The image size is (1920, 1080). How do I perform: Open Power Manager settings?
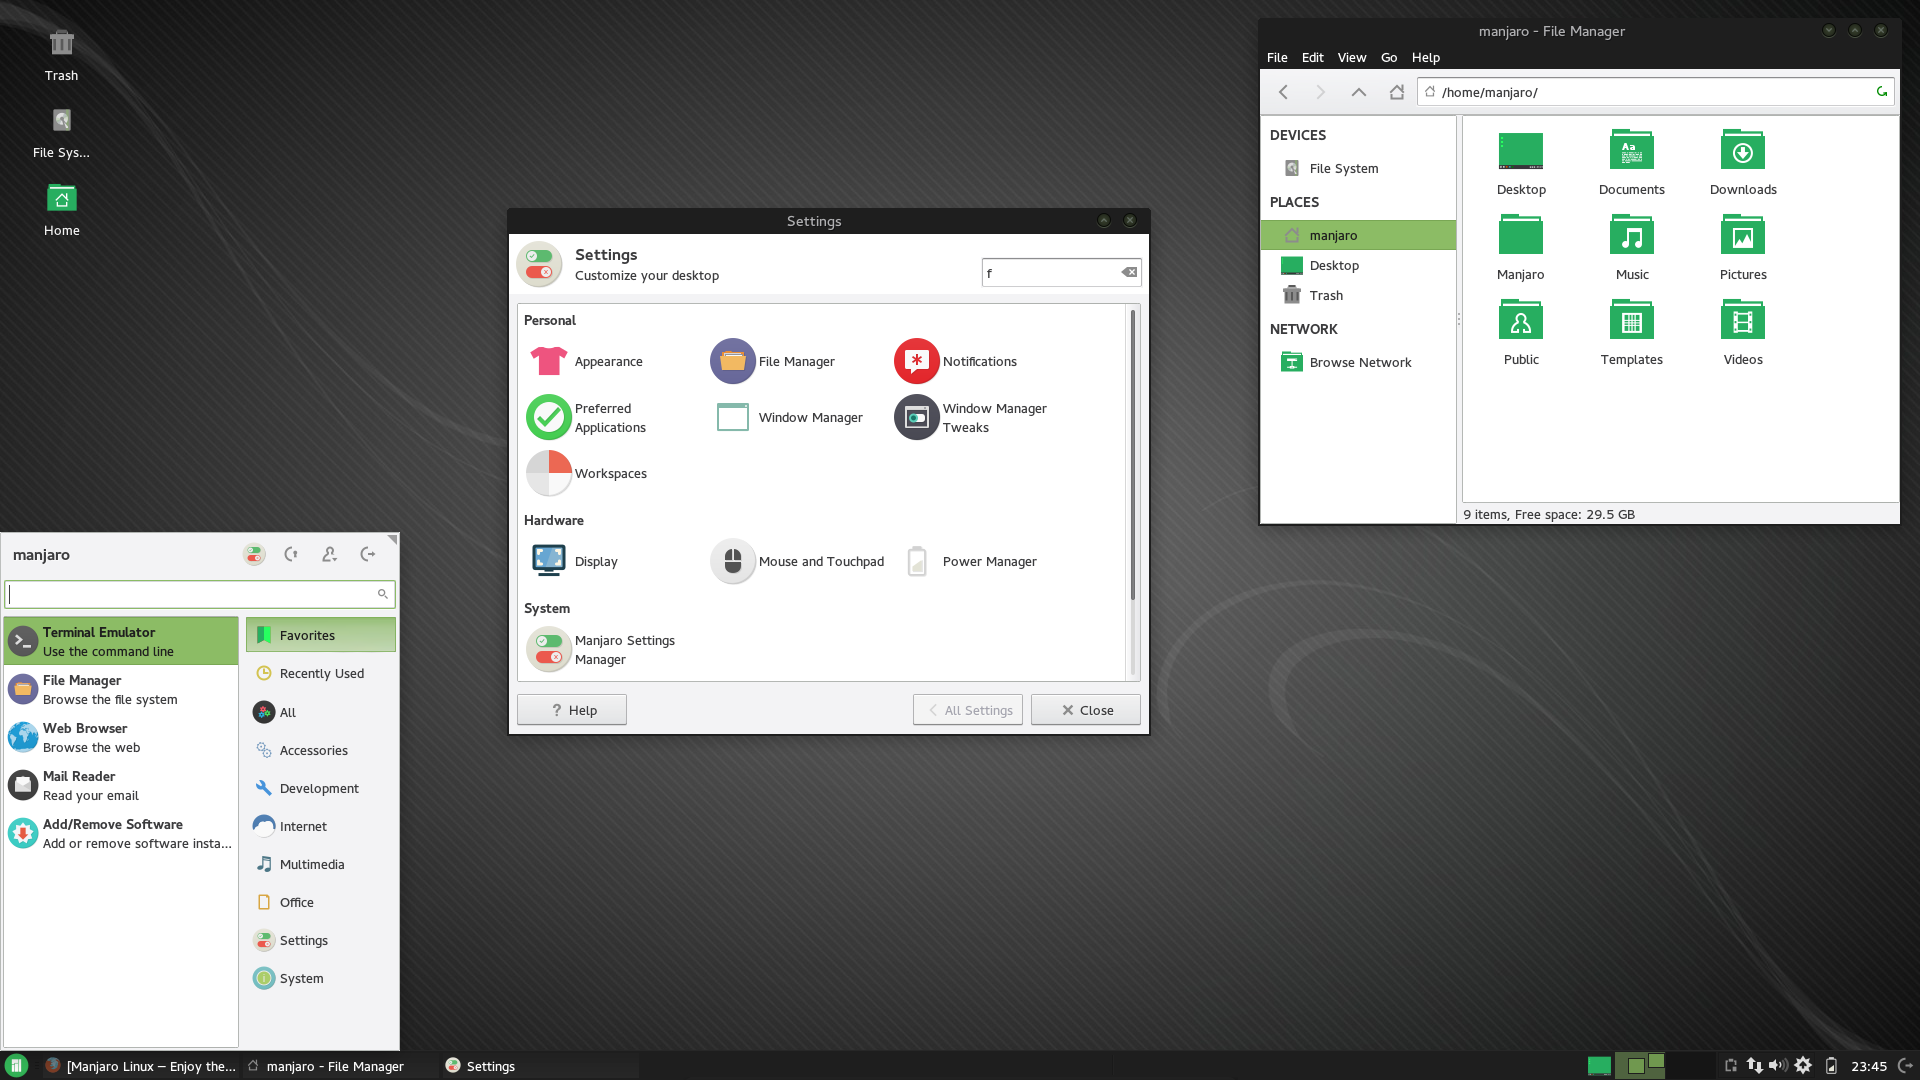click(971, 561)
